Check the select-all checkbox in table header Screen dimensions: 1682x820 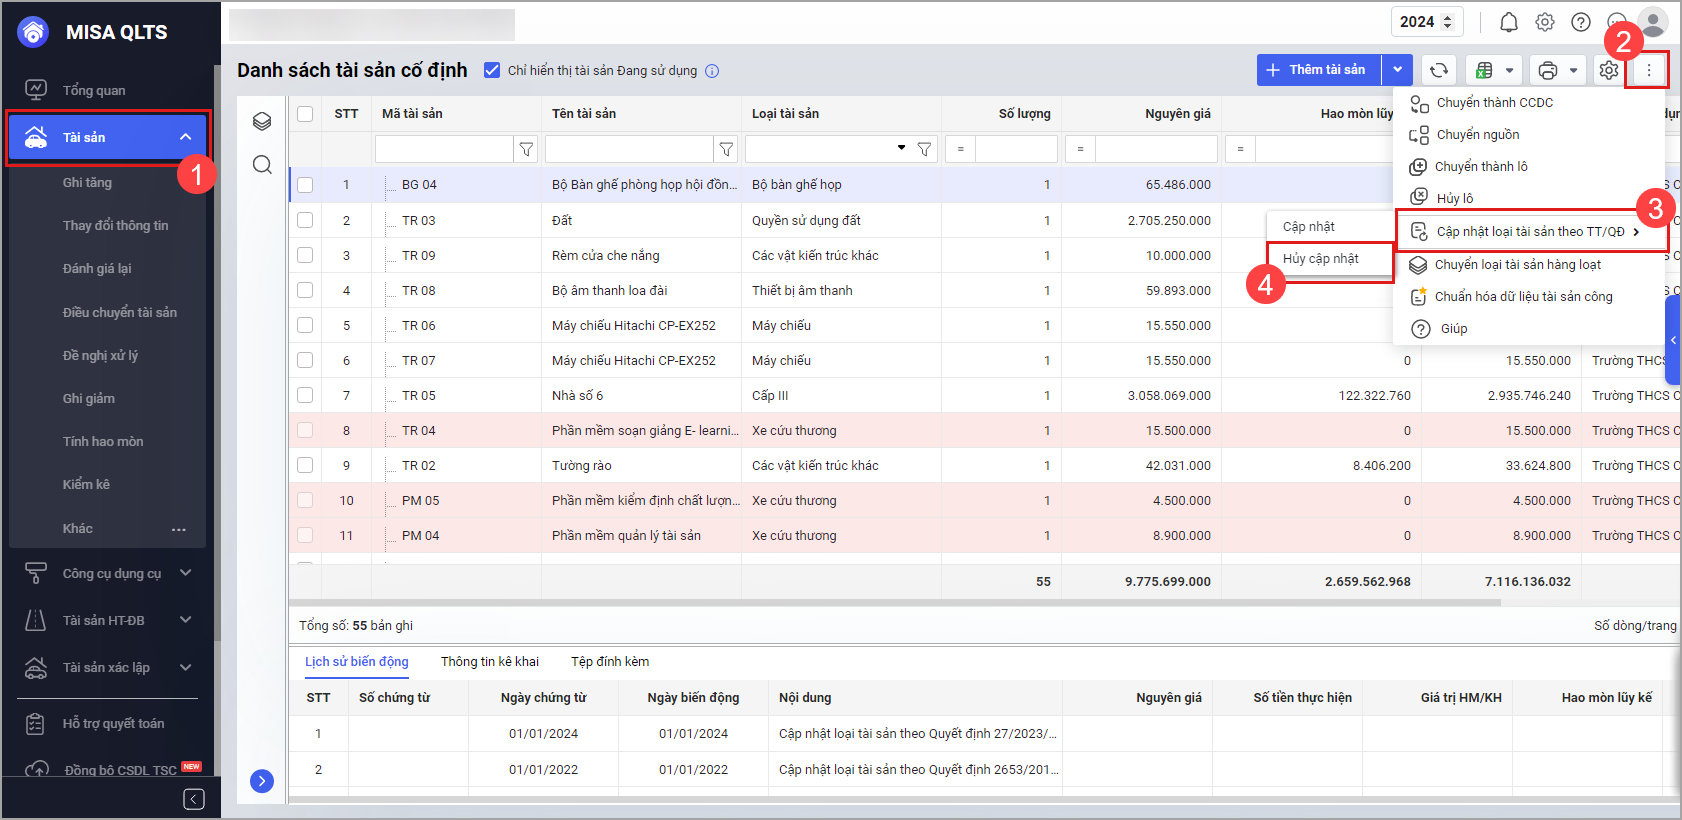[305, 114]
